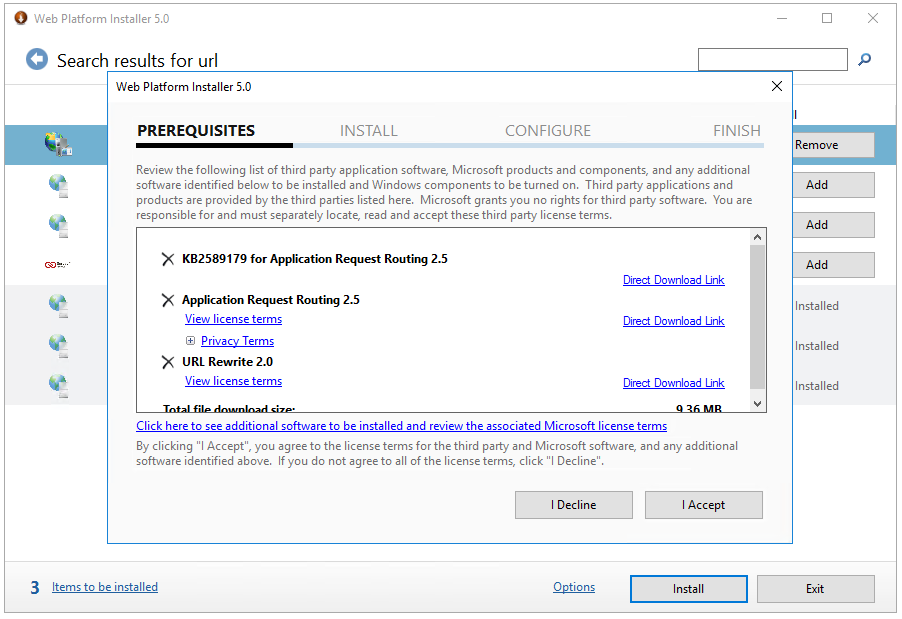902x619 pixels.
Task: Click the back arrow next to Search results
Action: point(37,59)
